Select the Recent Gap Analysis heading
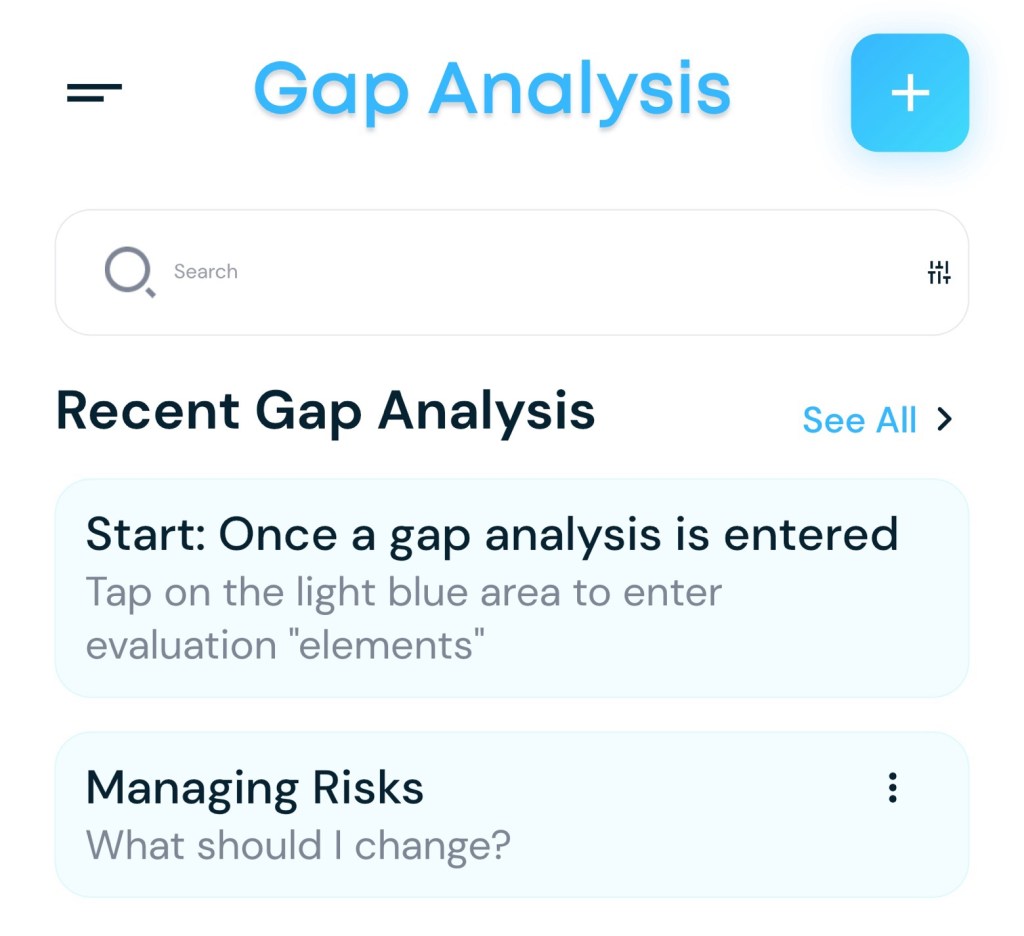This screenshot has height=936, width=1024. (326, 411)
